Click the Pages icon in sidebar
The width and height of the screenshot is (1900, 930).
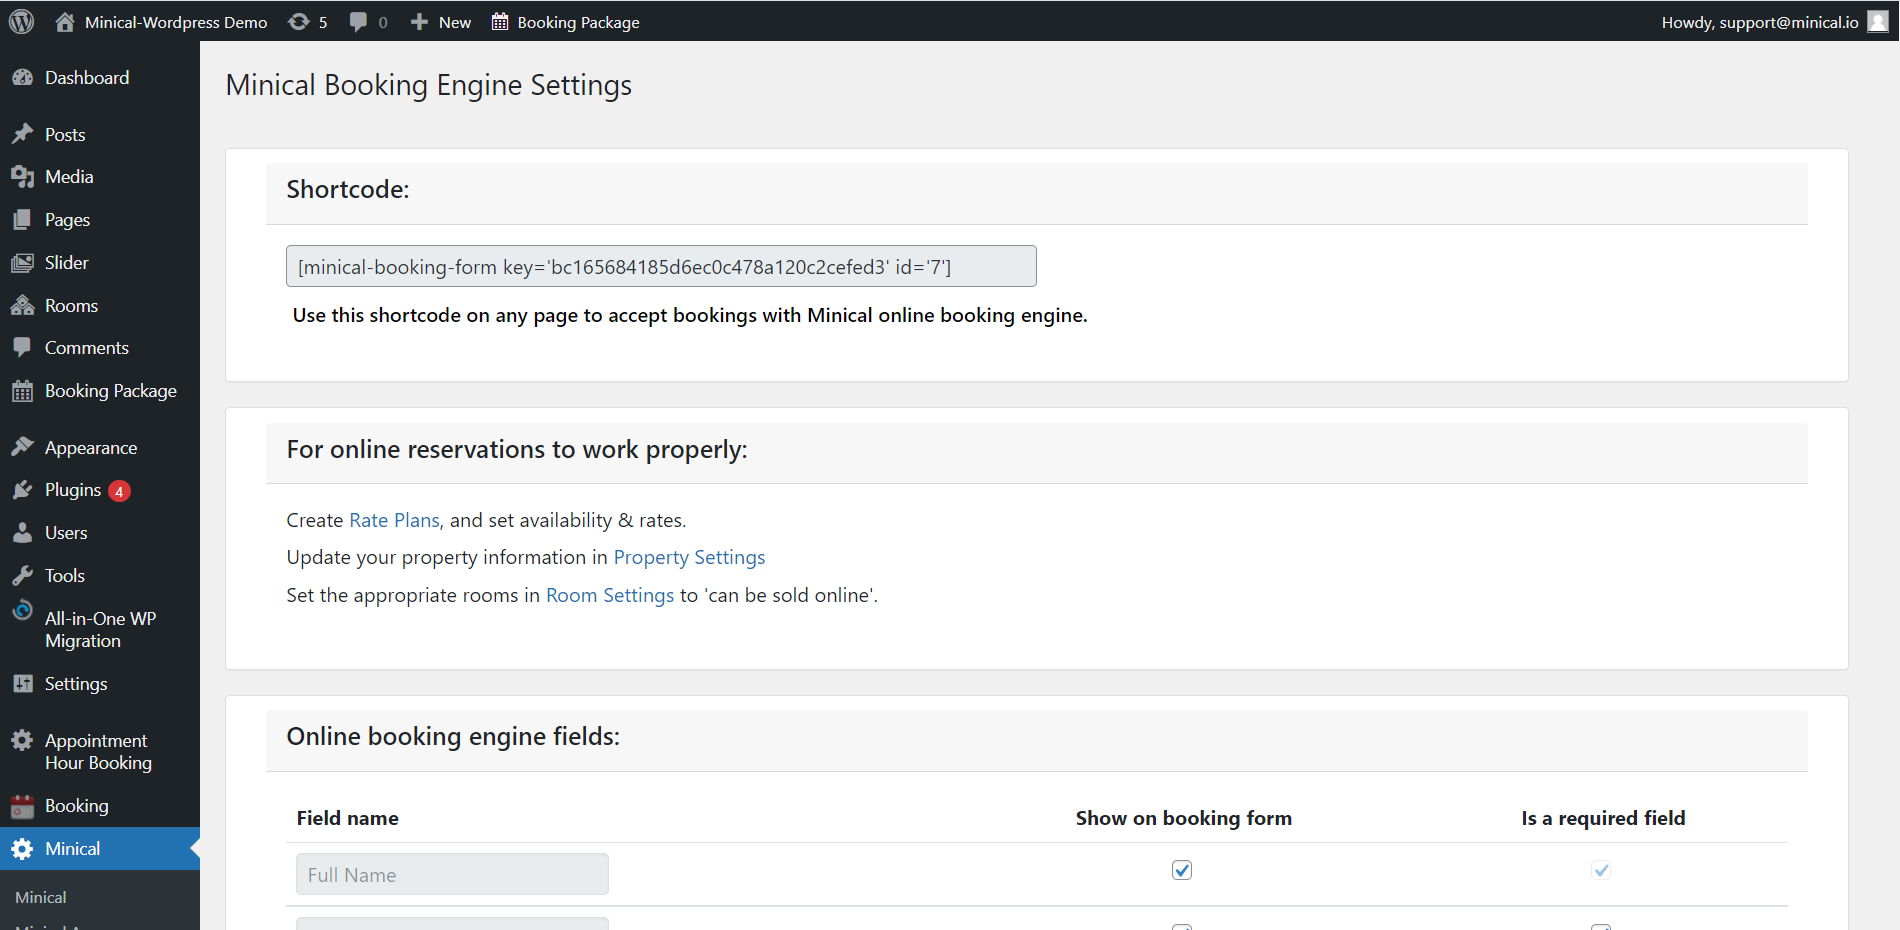pos(22,220)
